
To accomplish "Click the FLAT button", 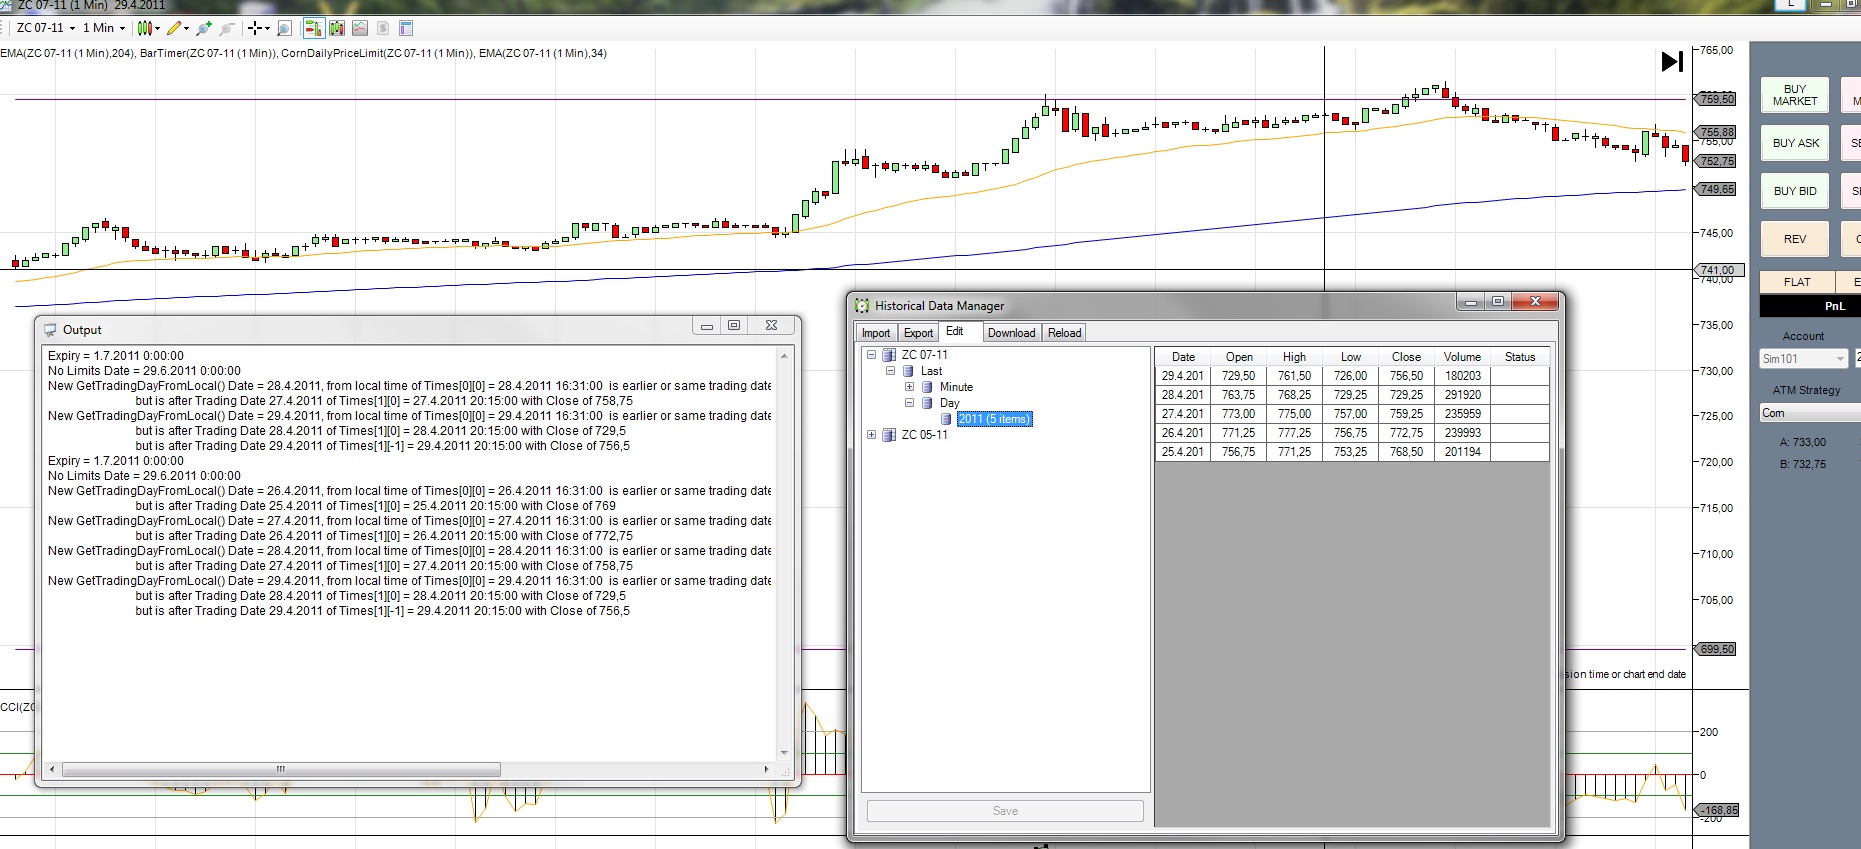I will pyautogui.click(x=1797, y=282).
